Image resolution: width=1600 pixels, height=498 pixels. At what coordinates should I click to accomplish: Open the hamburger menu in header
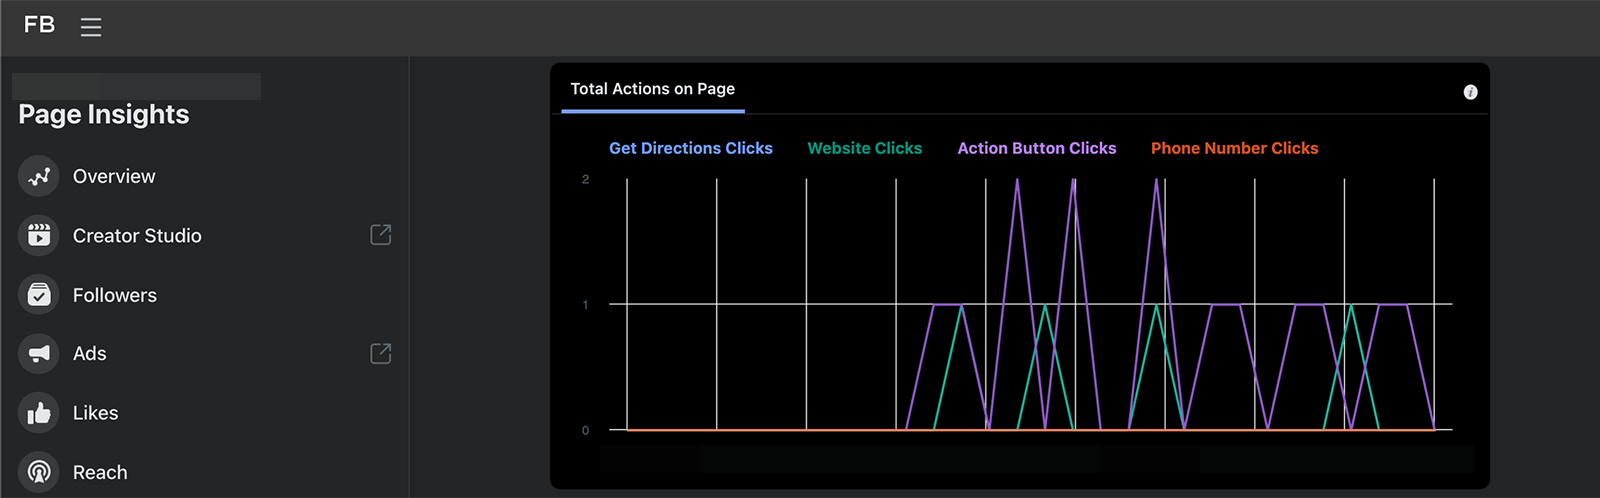[x=91, y=27]
